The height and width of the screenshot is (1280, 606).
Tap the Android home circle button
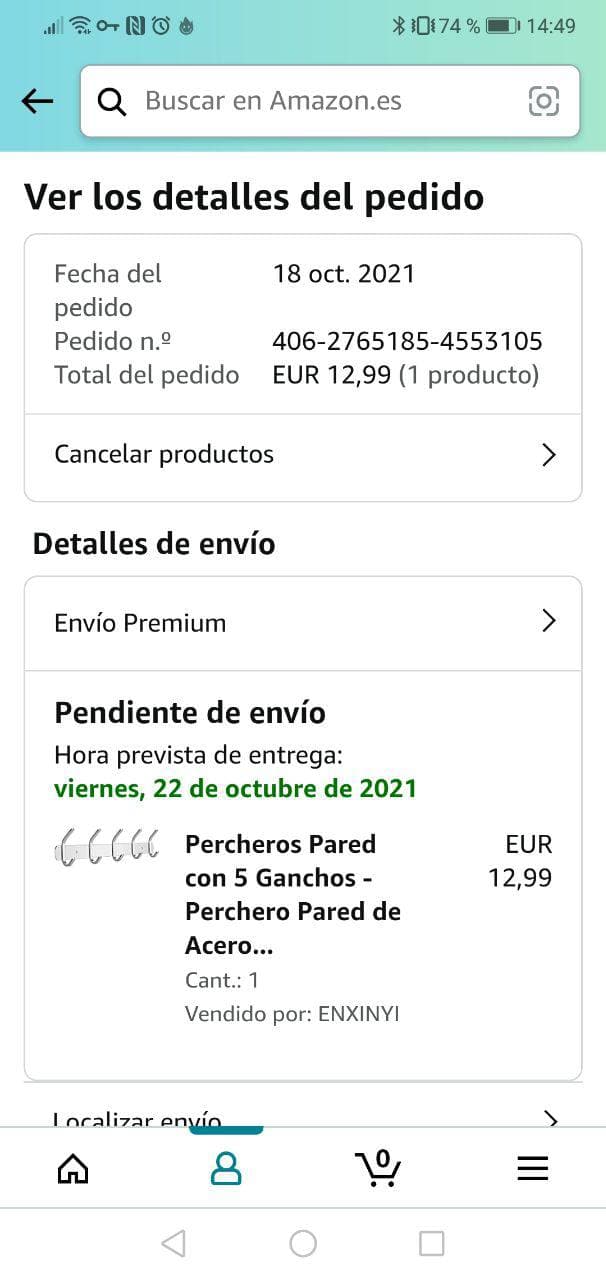coord(303,1243)
